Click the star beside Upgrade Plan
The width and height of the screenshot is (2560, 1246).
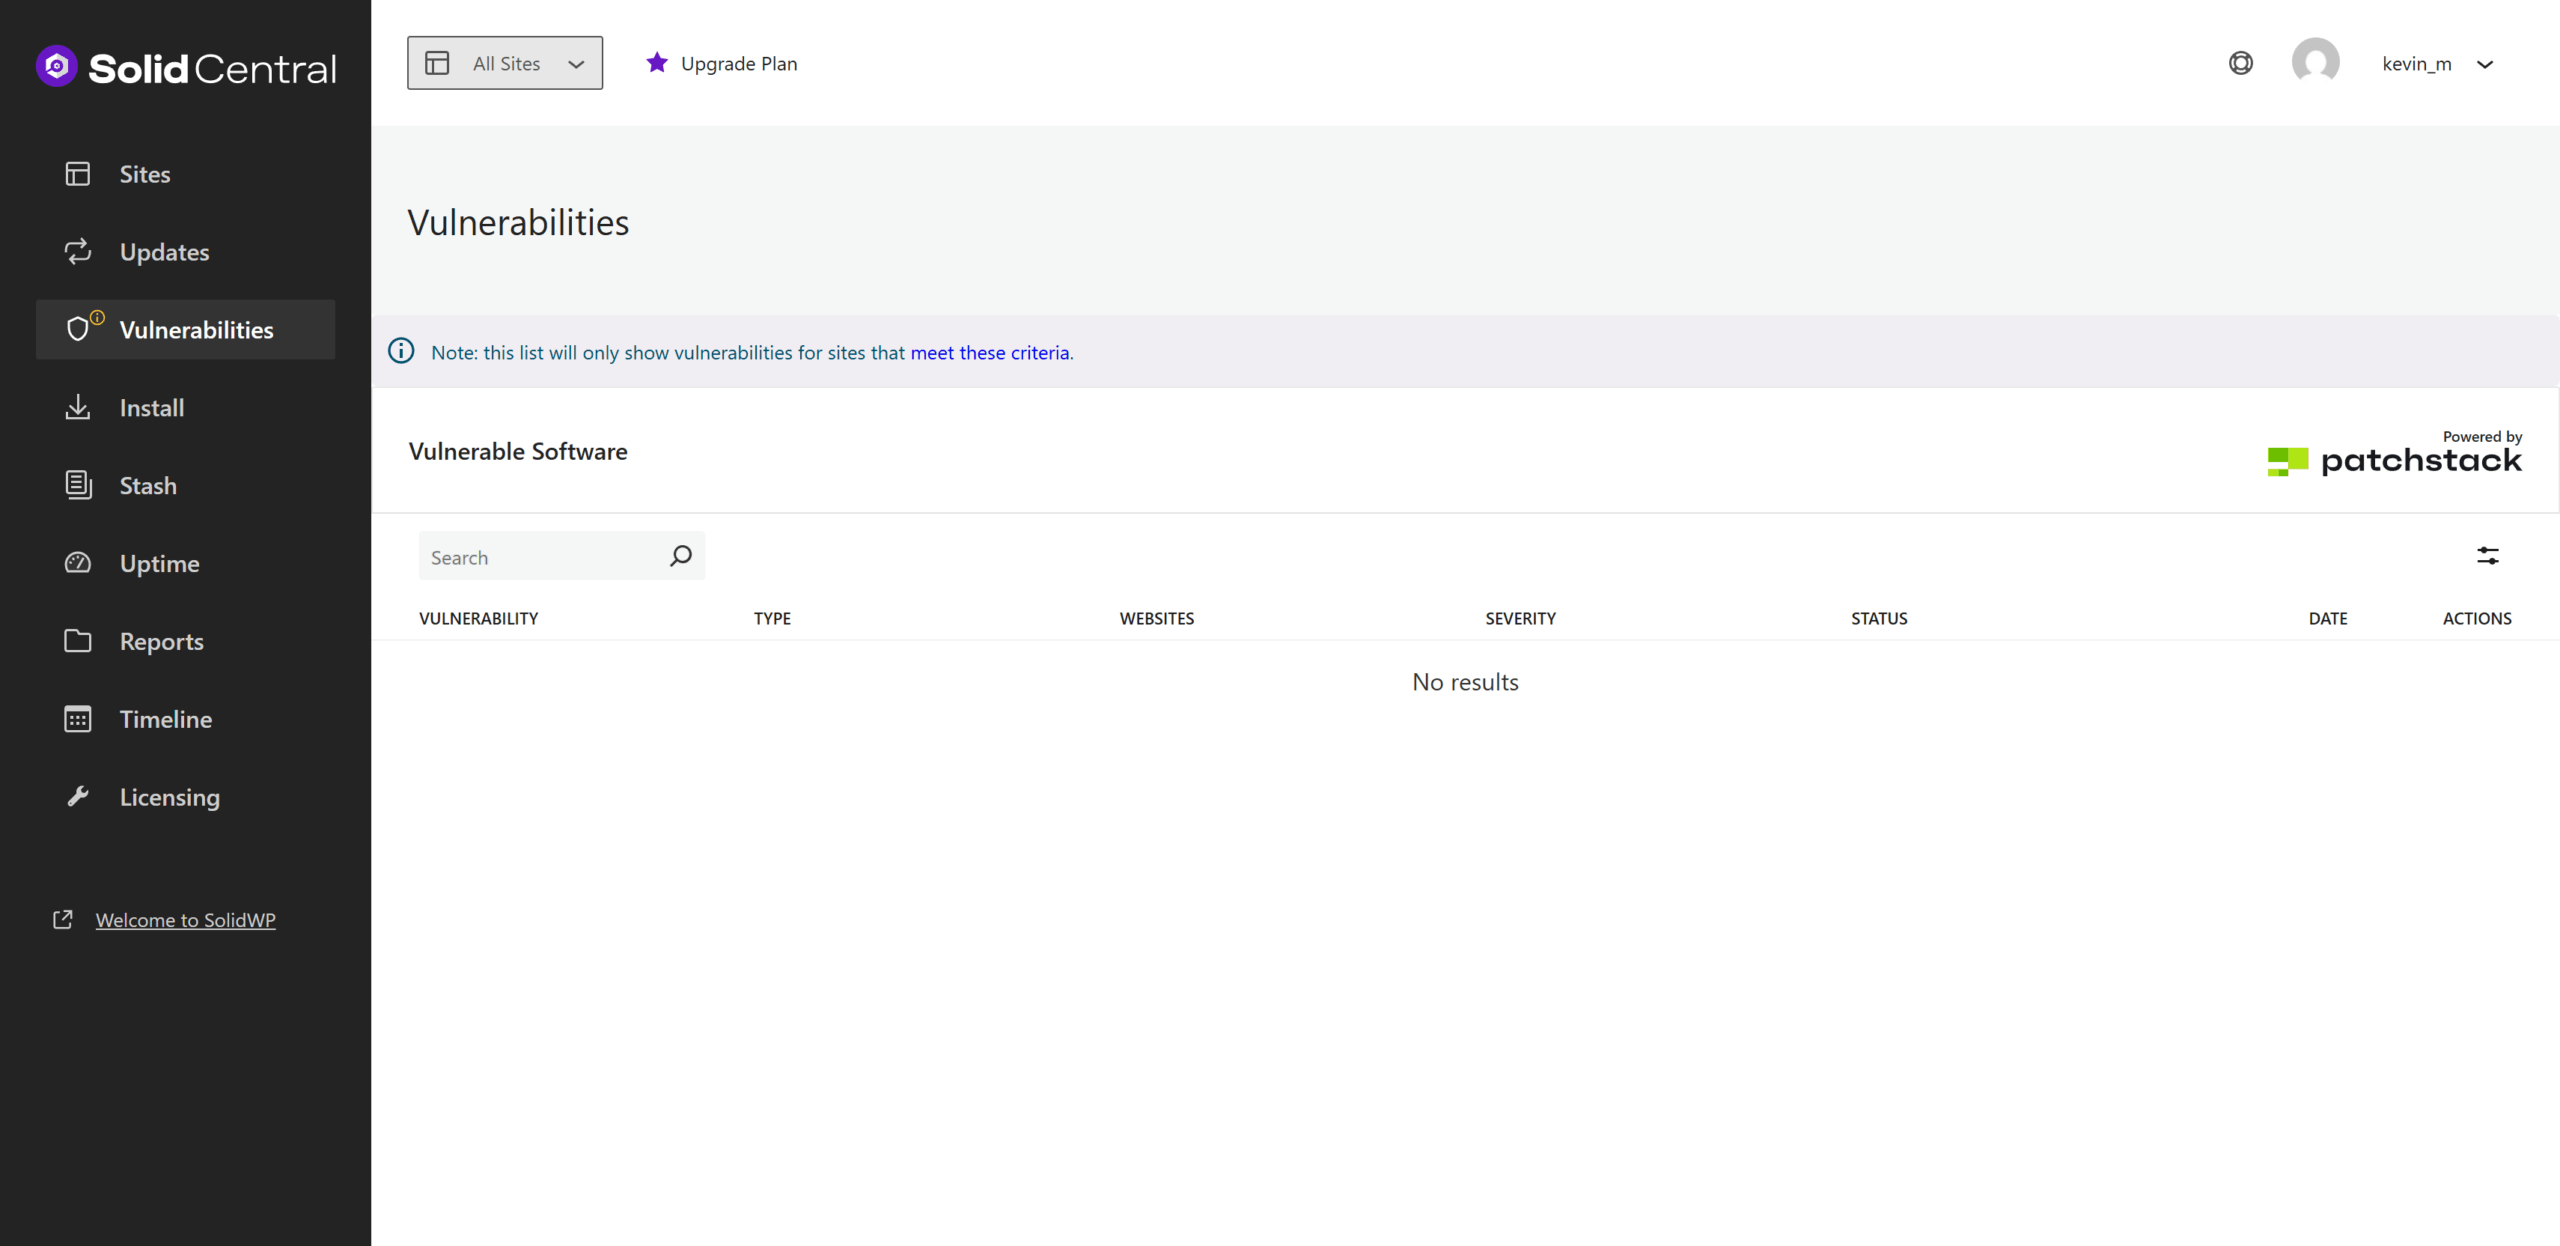656,62
